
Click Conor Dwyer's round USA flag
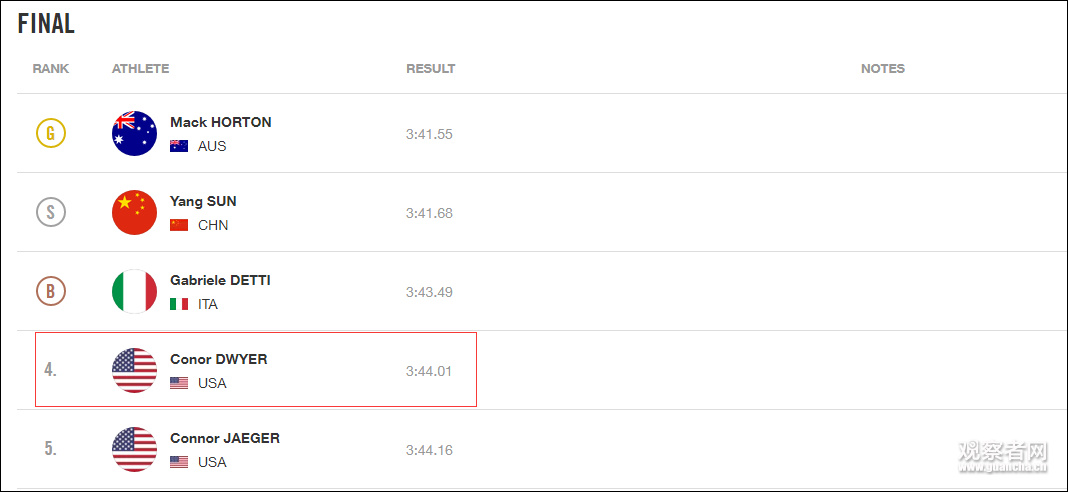click(134, 371)
